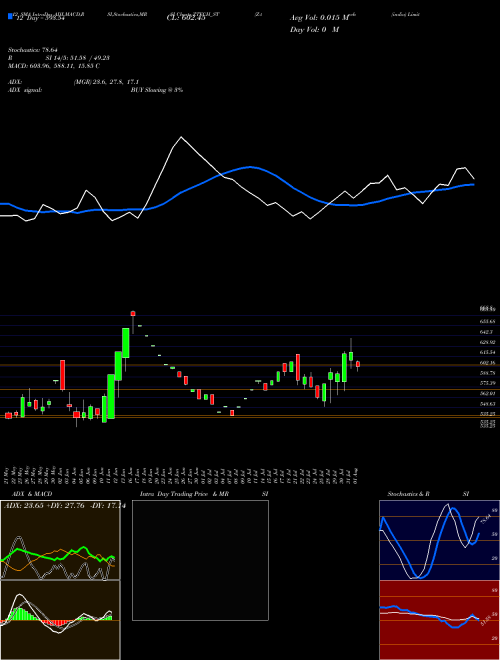Click the ADX: 23.65 +DY: 27.76 readout
Viewport: 500px width, 660px height.
(x=45, y=506)
